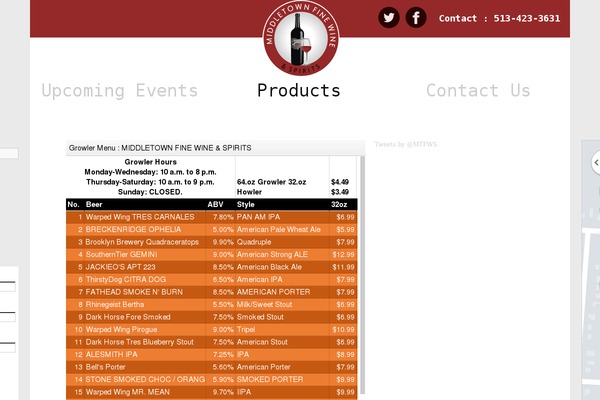This screenshot has width=600, height=400.
Task: Click the PAN AM IPA style cell
Action: tap(258, 217)
